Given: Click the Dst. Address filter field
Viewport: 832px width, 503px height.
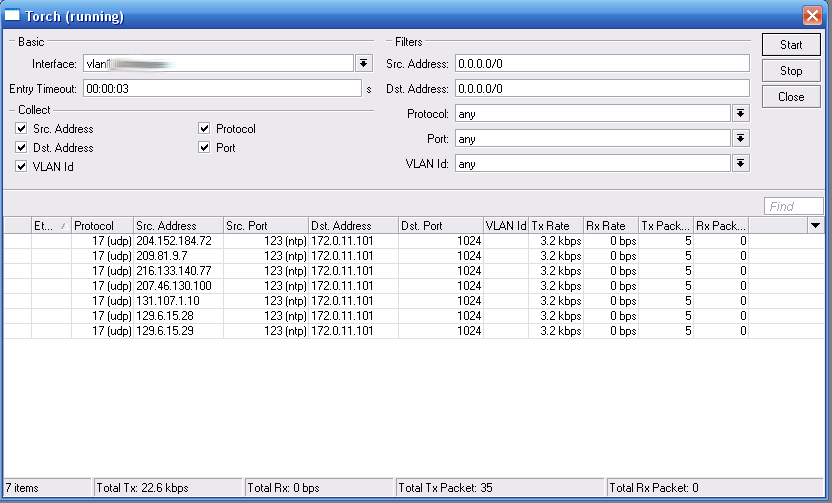Looking at the screenshot, I should (602, 89).
